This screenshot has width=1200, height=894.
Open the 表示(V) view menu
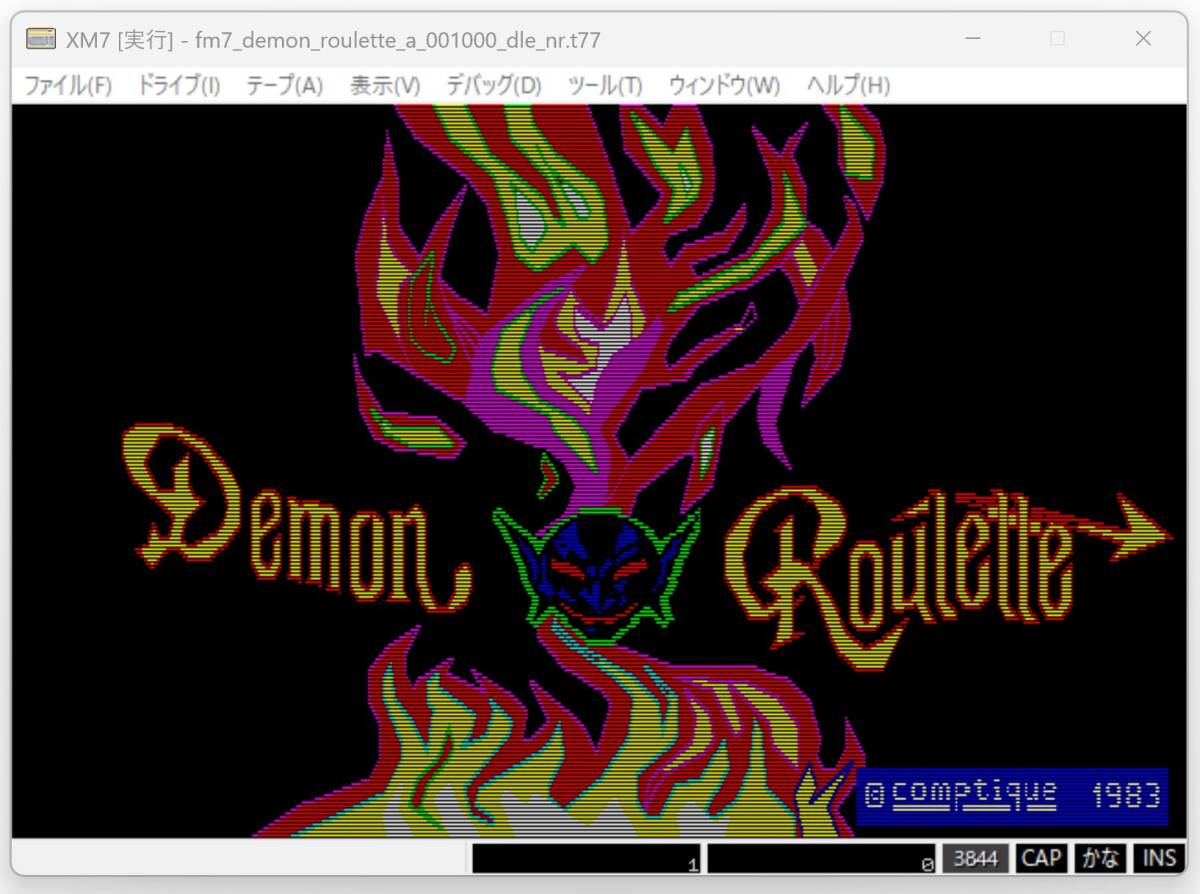(x=384, y=86)
